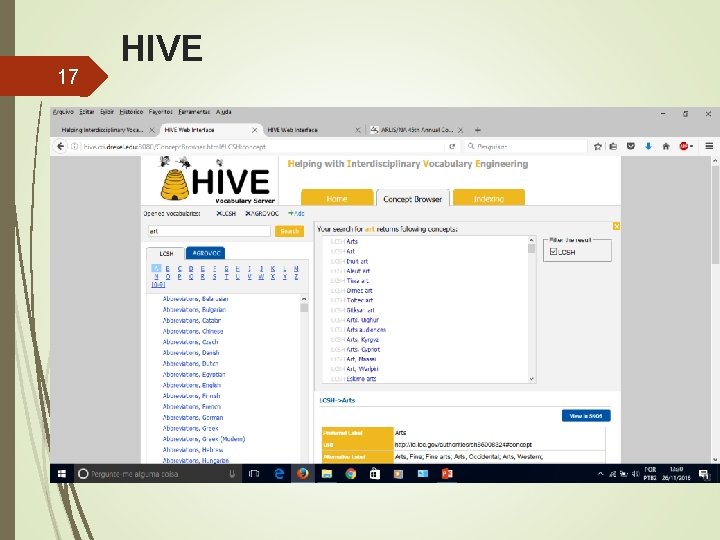Open the Windows Start menu
This screenshot has height=540, width=720.
pyautogui.click(x=62, y=474)
